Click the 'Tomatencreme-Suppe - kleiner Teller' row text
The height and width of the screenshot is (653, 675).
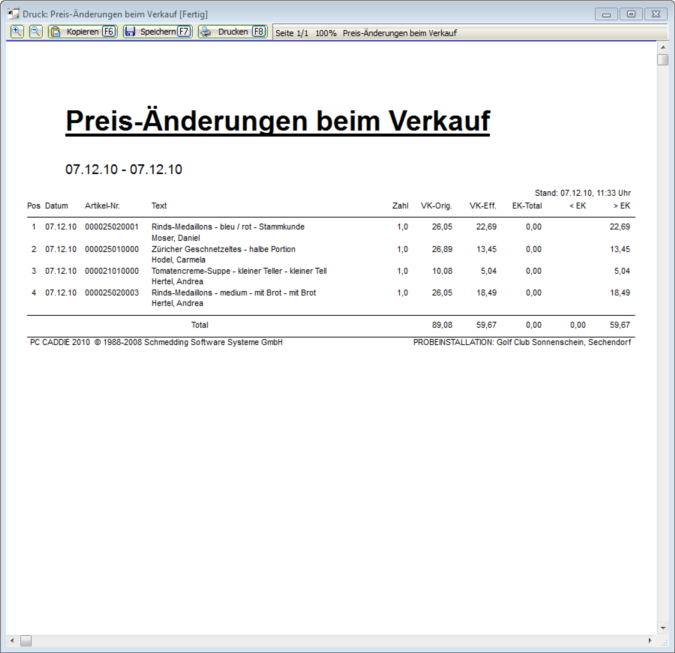click(x=239, y=271)
